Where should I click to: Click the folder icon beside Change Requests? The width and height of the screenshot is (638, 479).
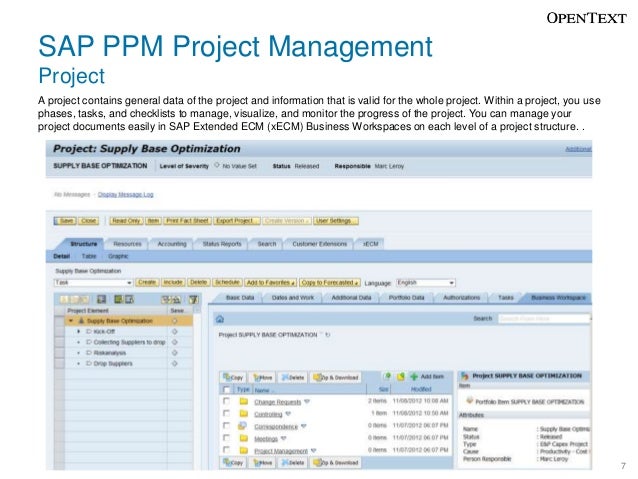point(244,402)
